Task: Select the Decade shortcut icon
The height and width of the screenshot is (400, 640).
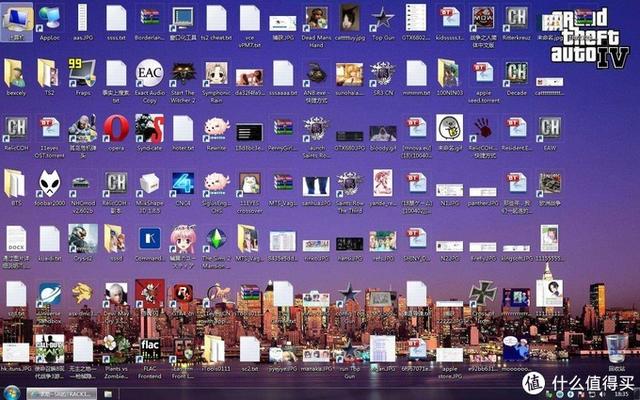Action: point(516,73)
